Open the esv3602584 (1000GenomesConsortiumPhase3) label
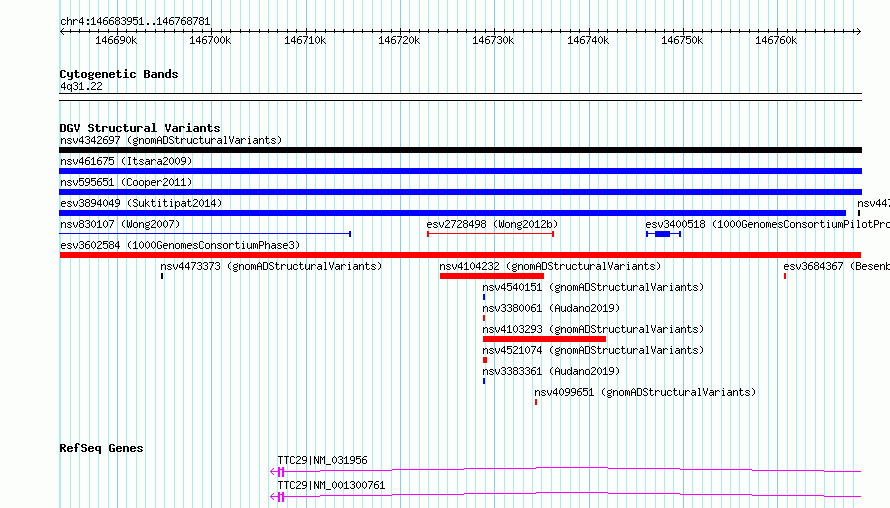Screen dimensions: 890x508 [x=180, y=245]
